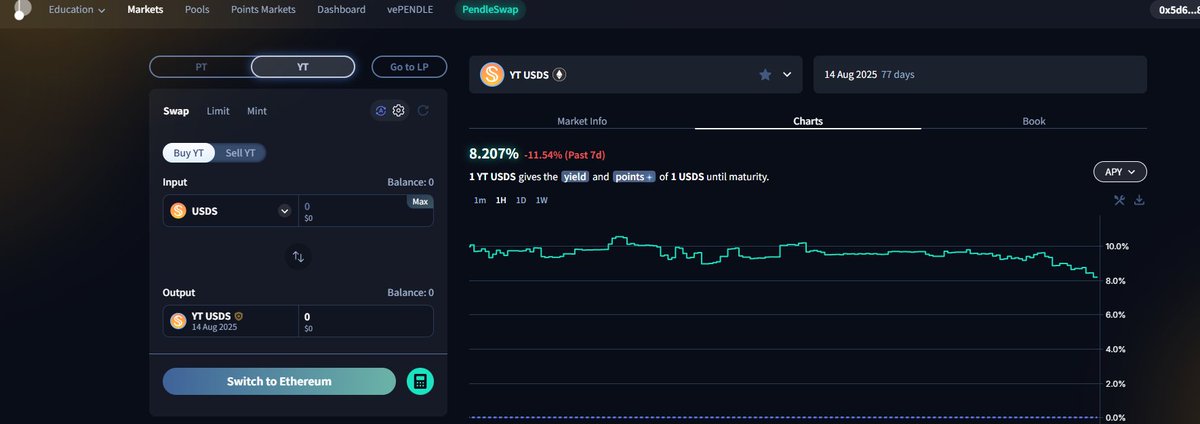The height and width of the screenshot is (424, 1200).
Task: Go to the vePENDLE page
Action: point(410,10)
